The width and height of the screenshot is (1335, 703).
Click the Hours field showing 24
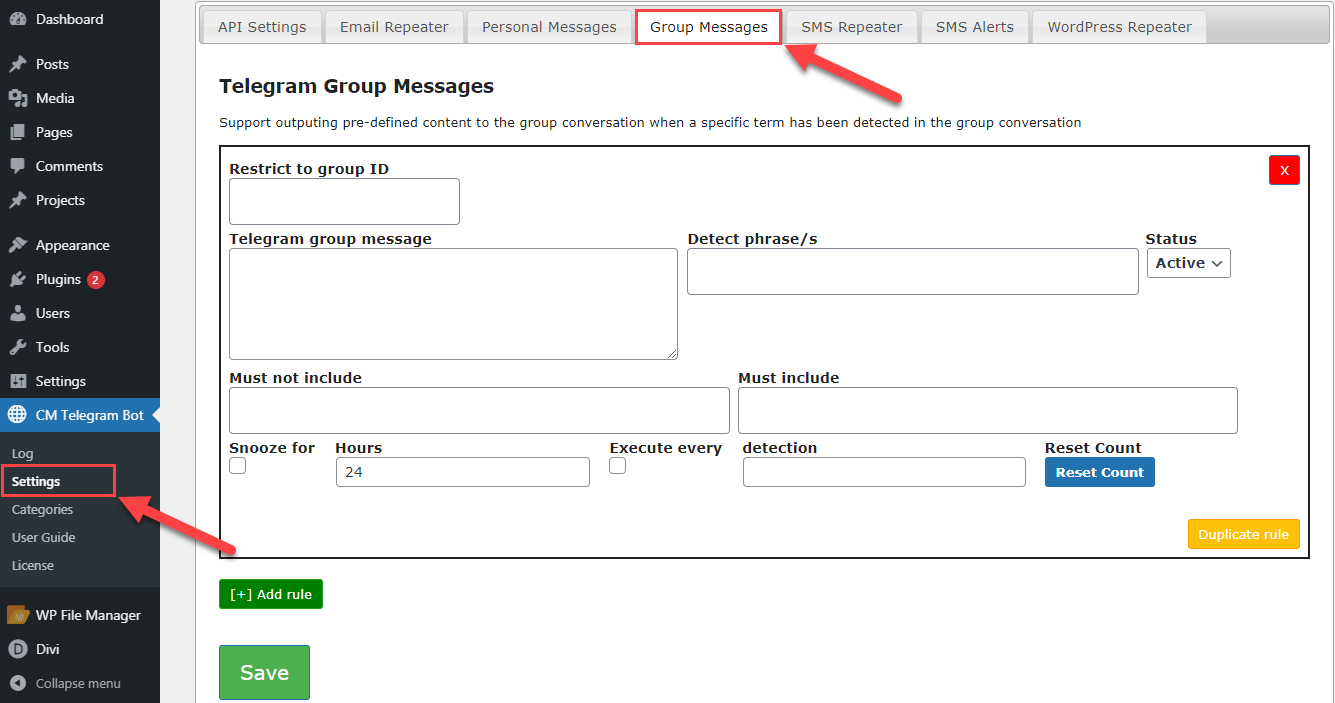[463, 472]
